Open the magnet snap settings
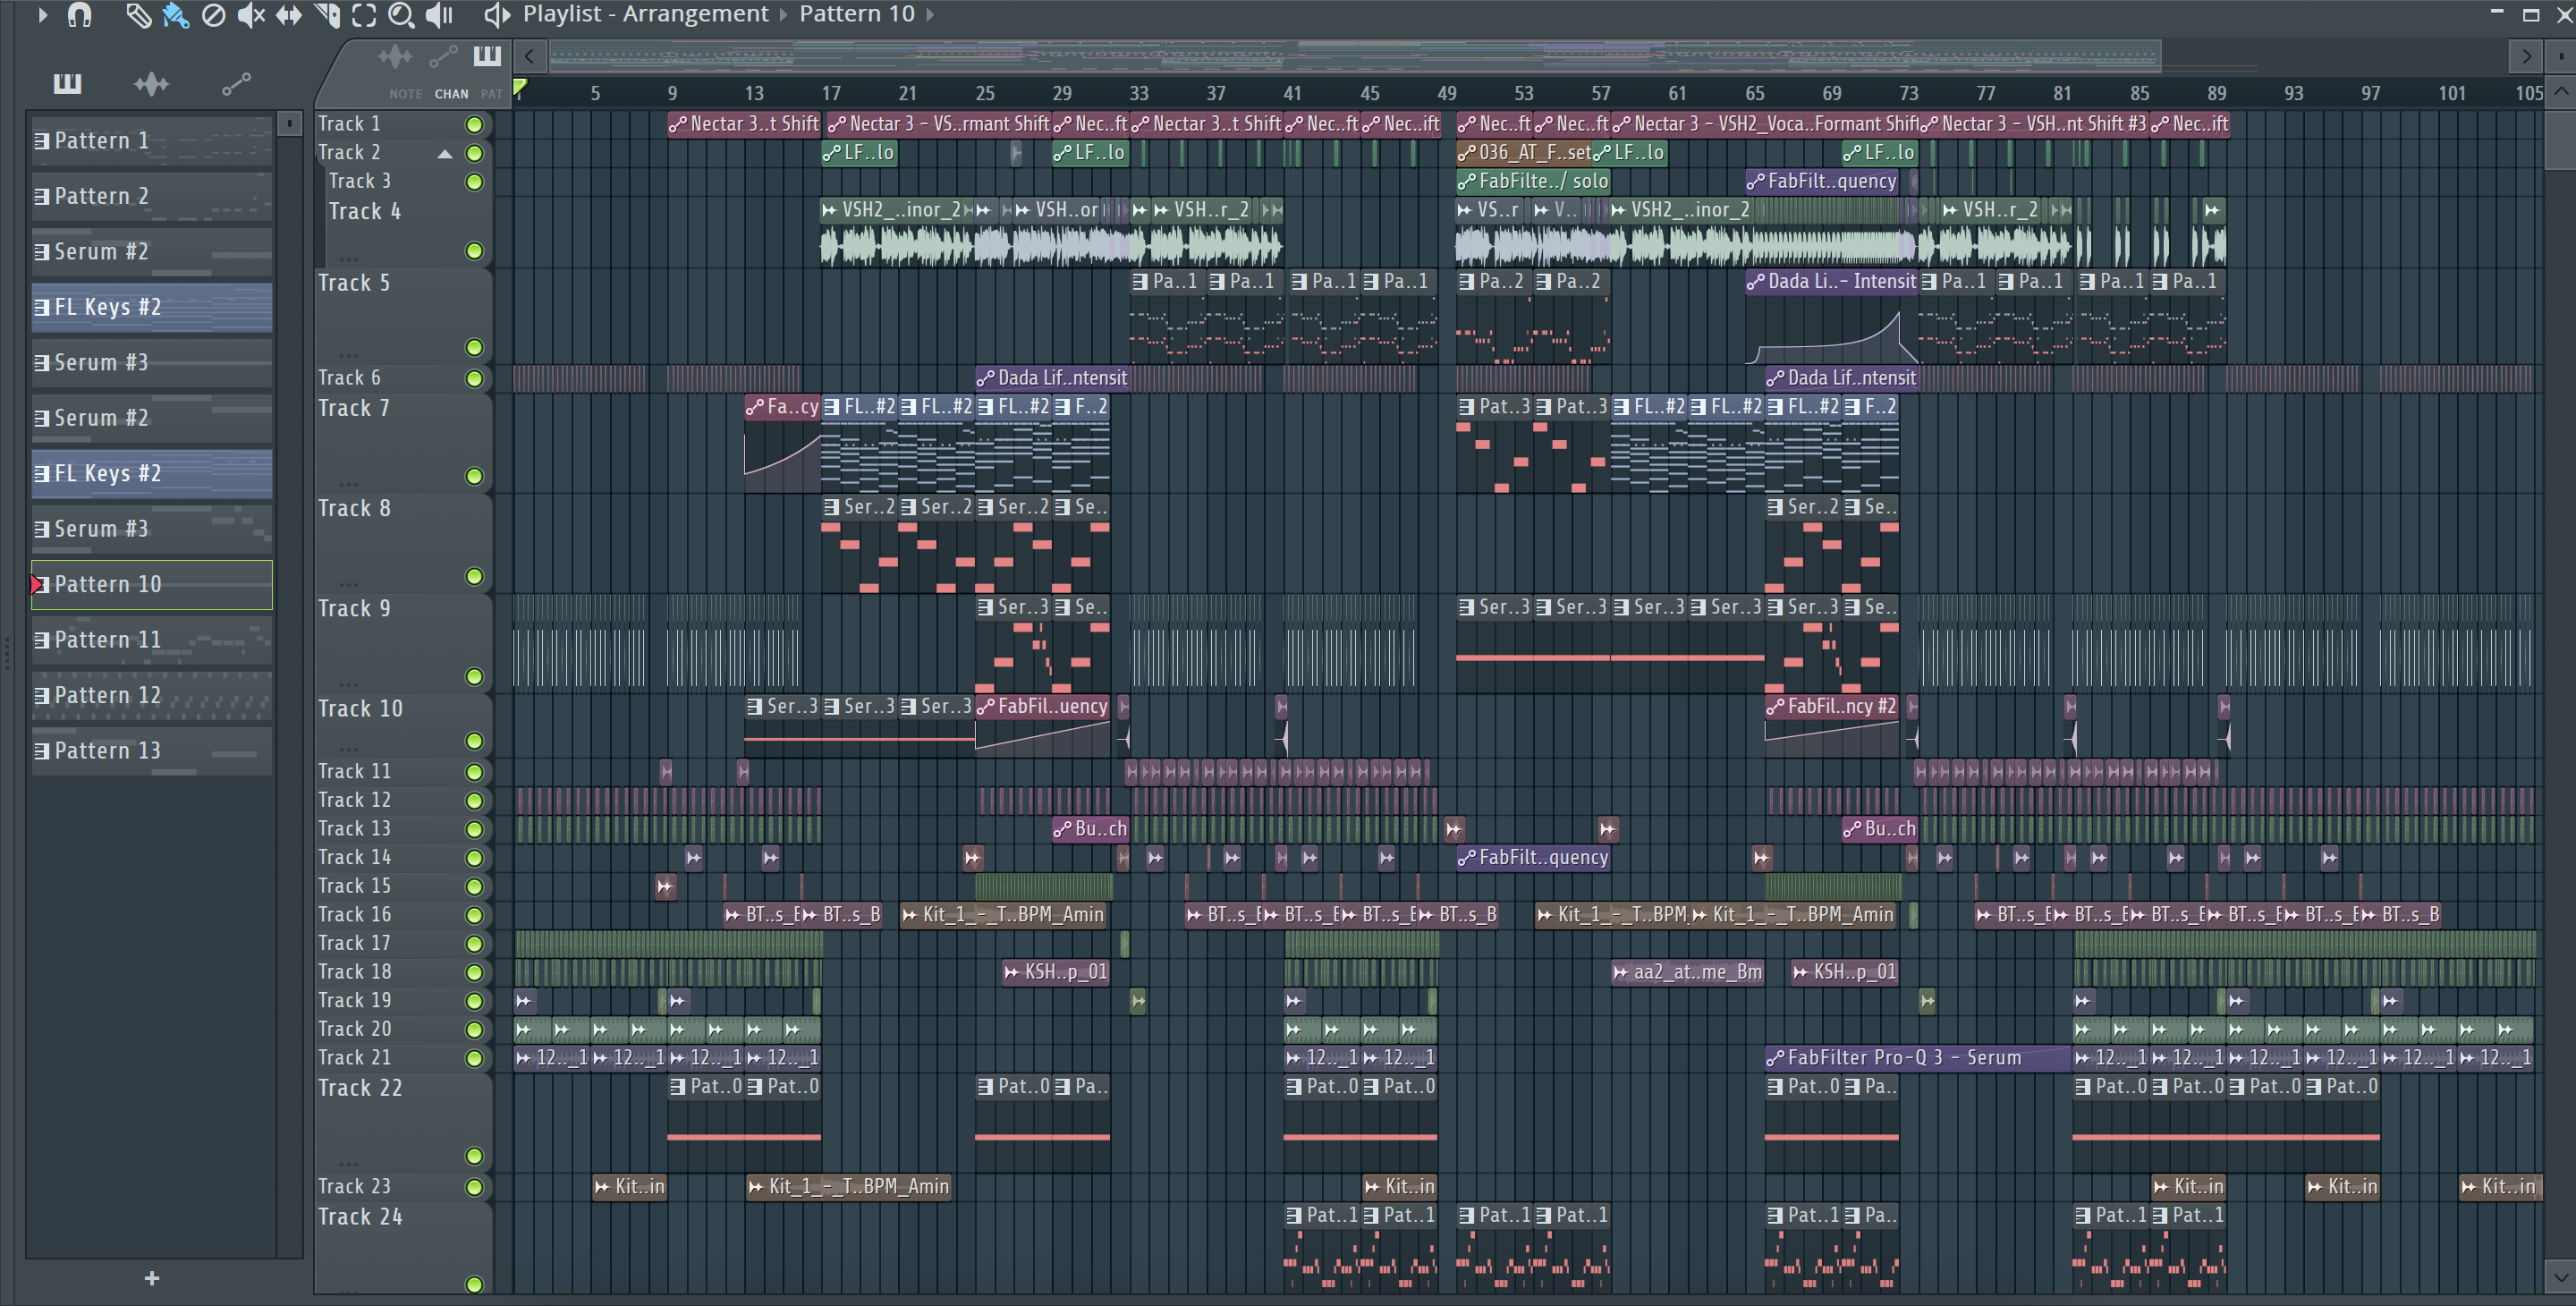Screen dimensions: 2576x1306 (80, 15)
